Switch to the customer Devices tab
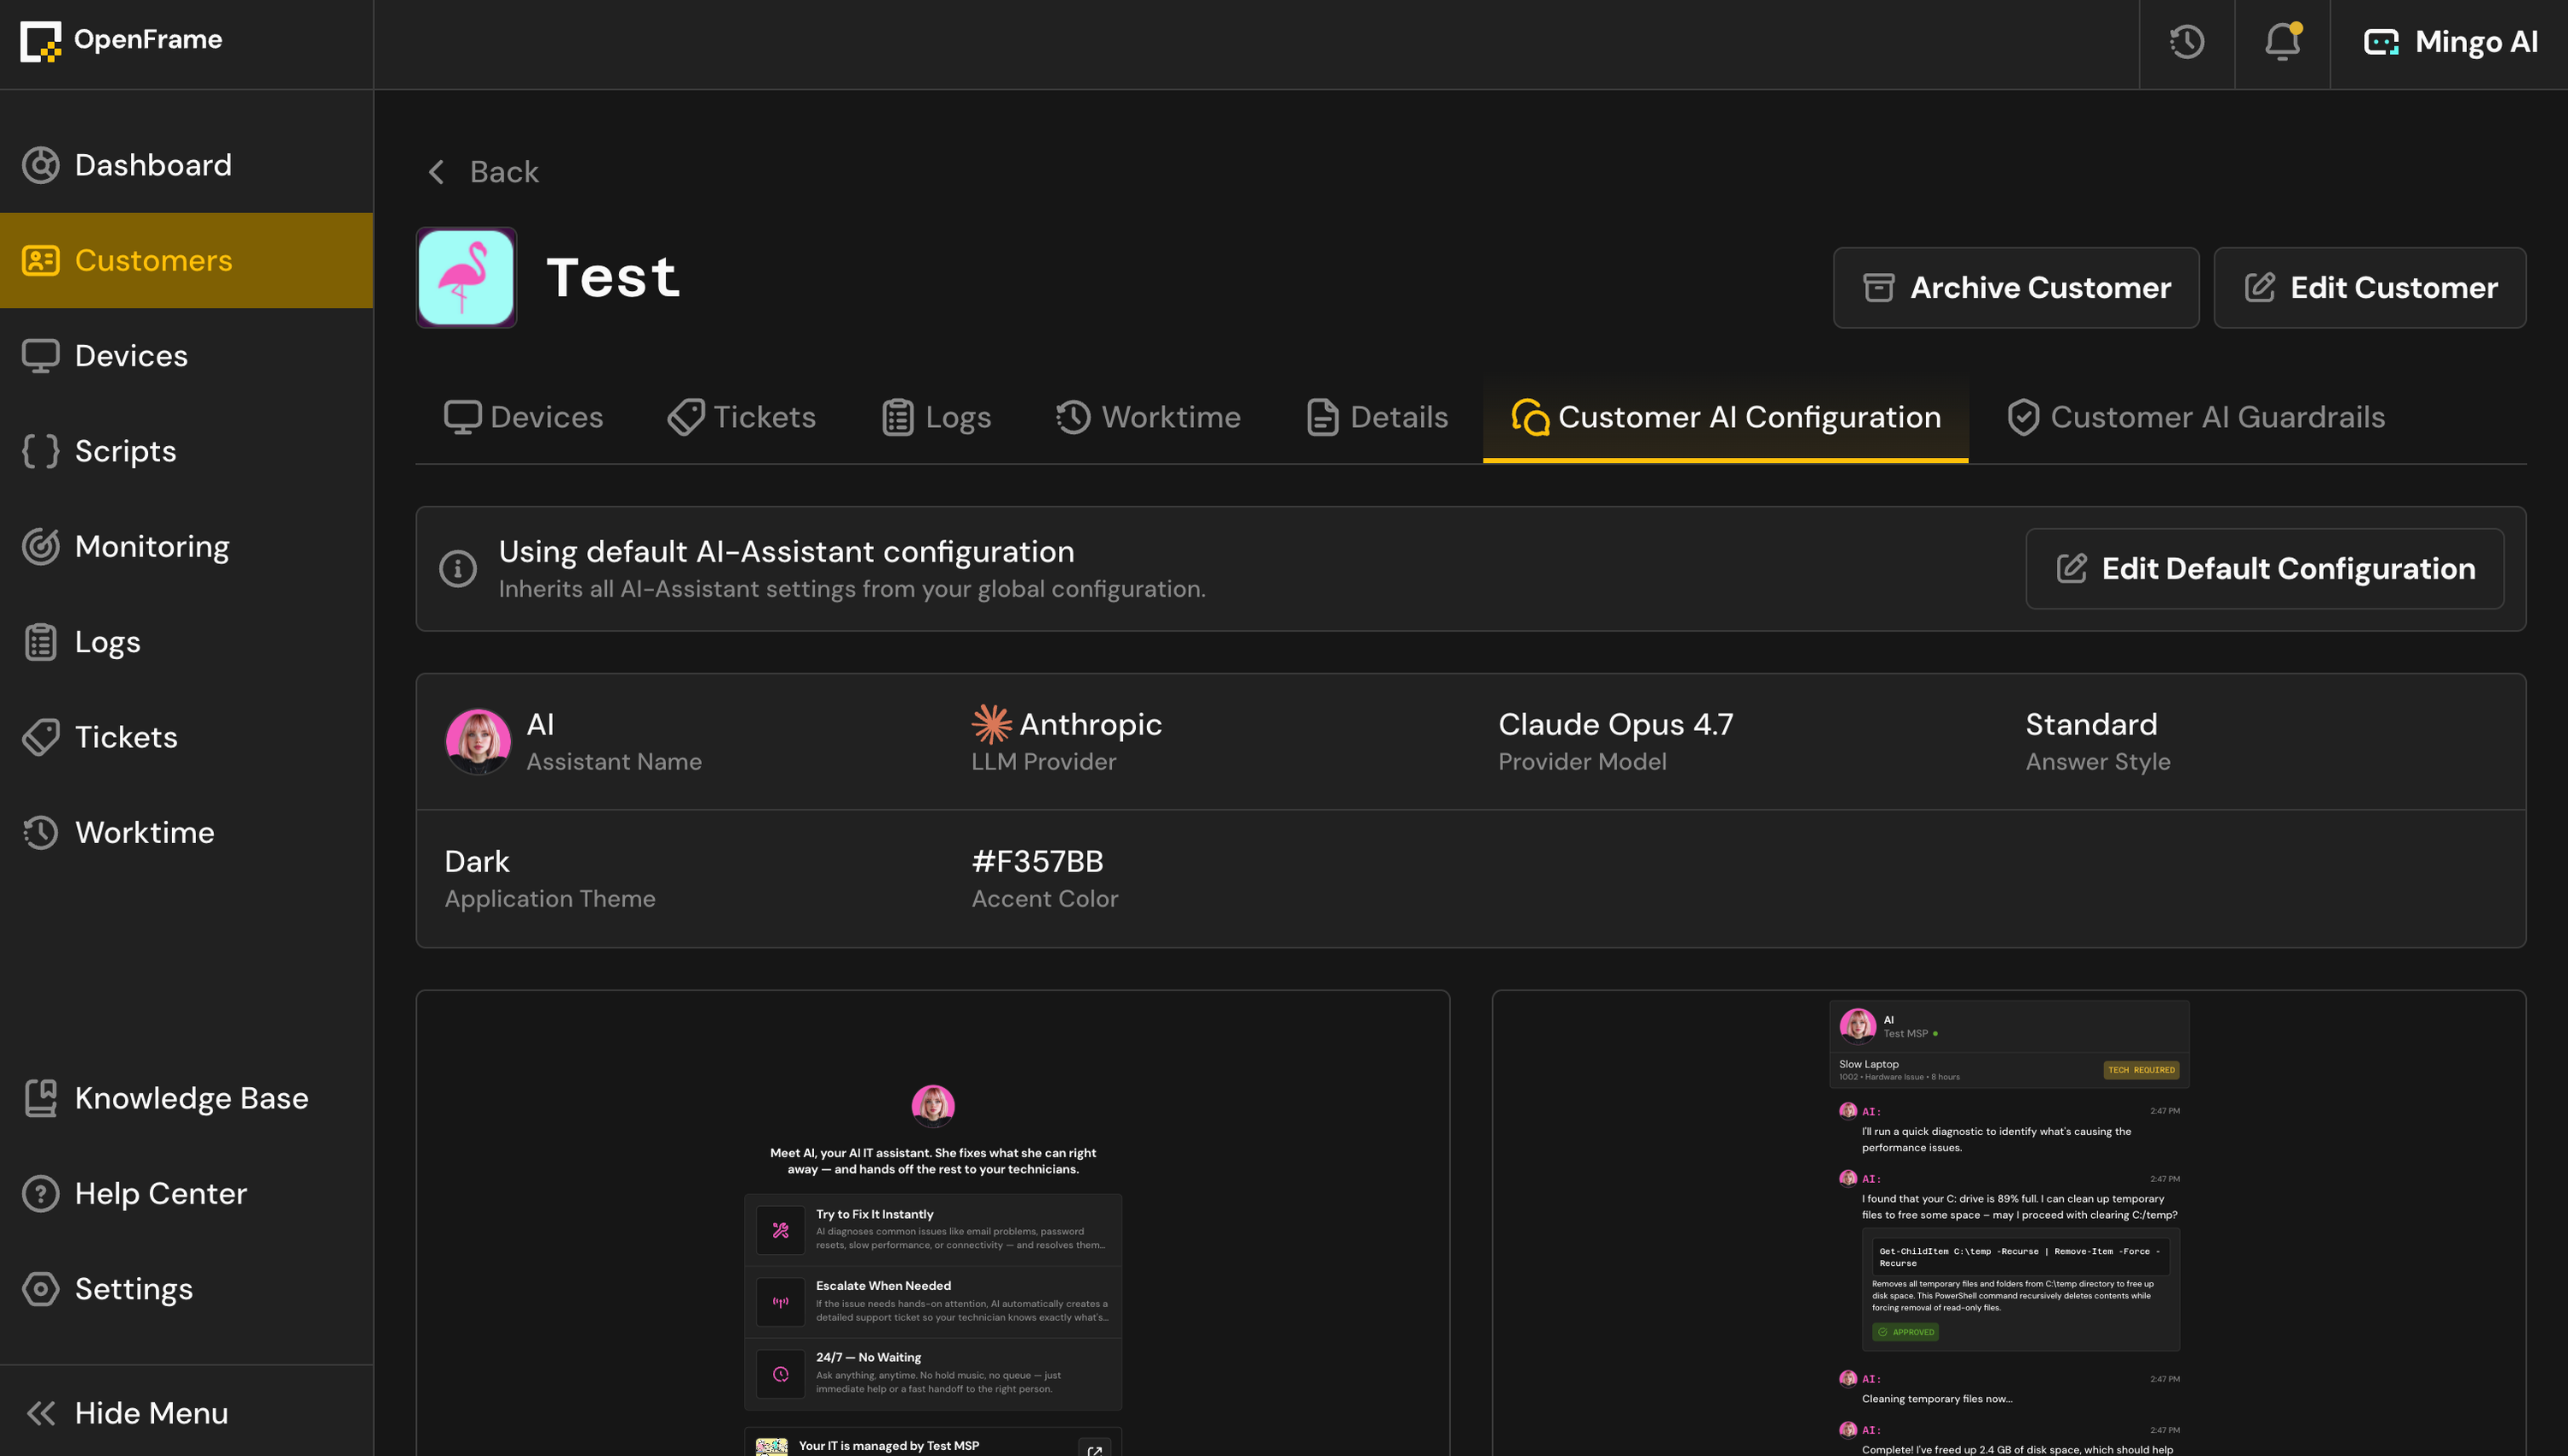Viewport: 2568px width, 1456px height. click(x=523, y=417)
